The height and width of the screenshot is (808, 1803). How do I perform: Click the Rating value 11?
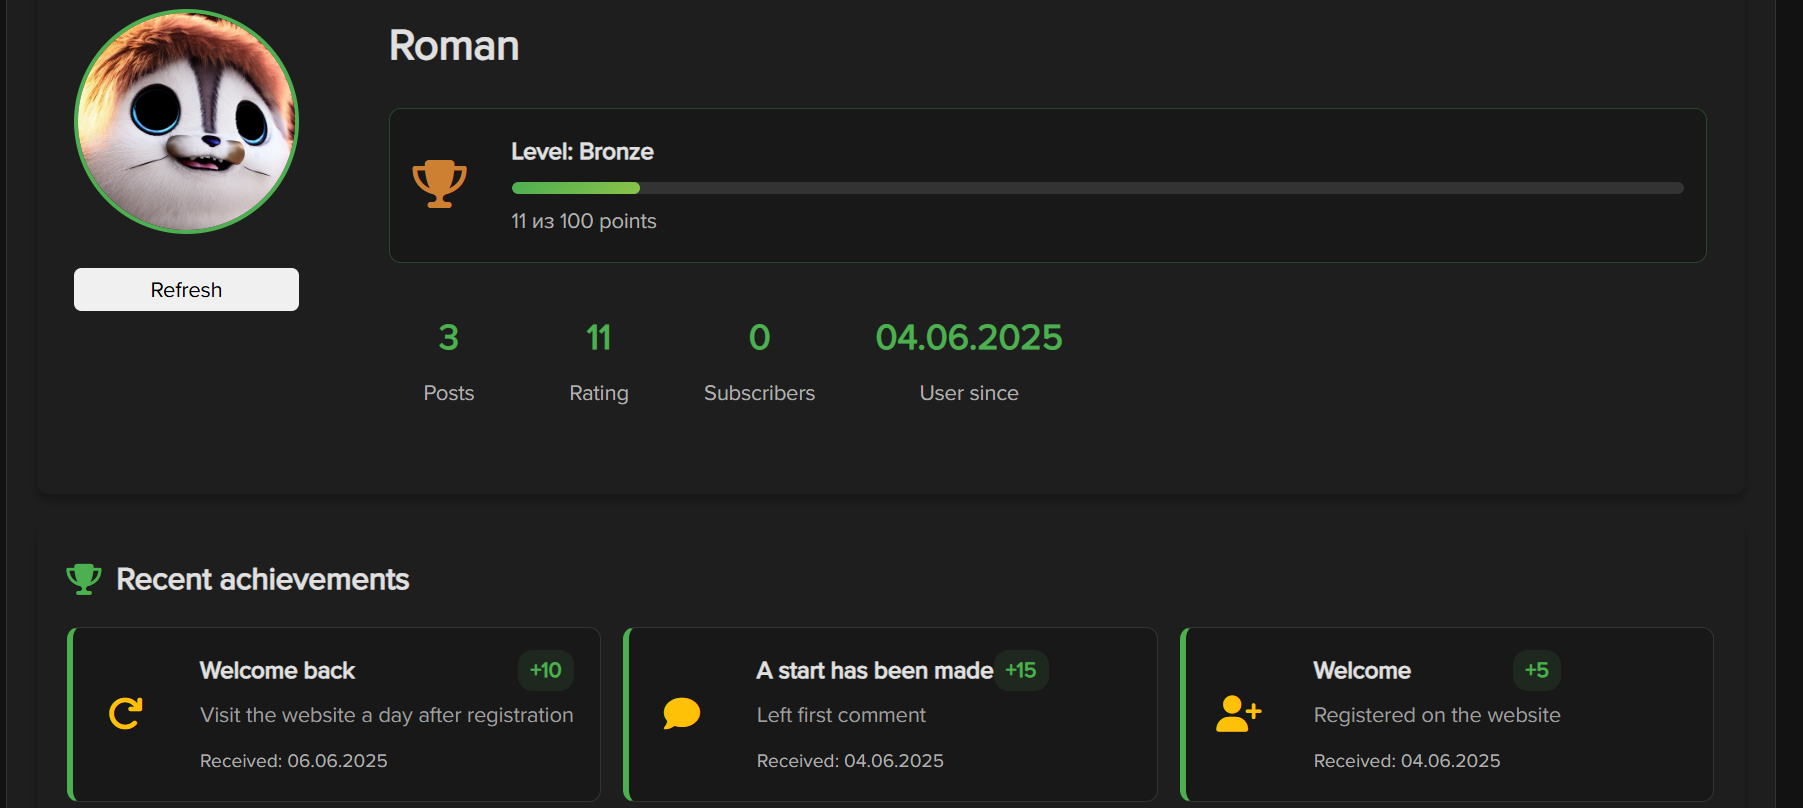pyautogui.click(x=599, y=338)
